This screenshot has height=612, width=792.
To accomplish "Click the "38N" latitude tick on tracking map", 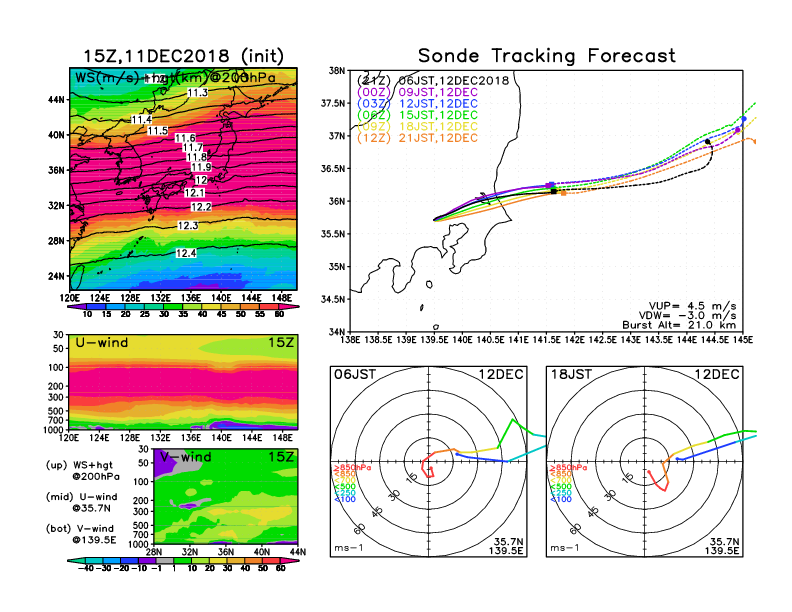I will point(337,71).
